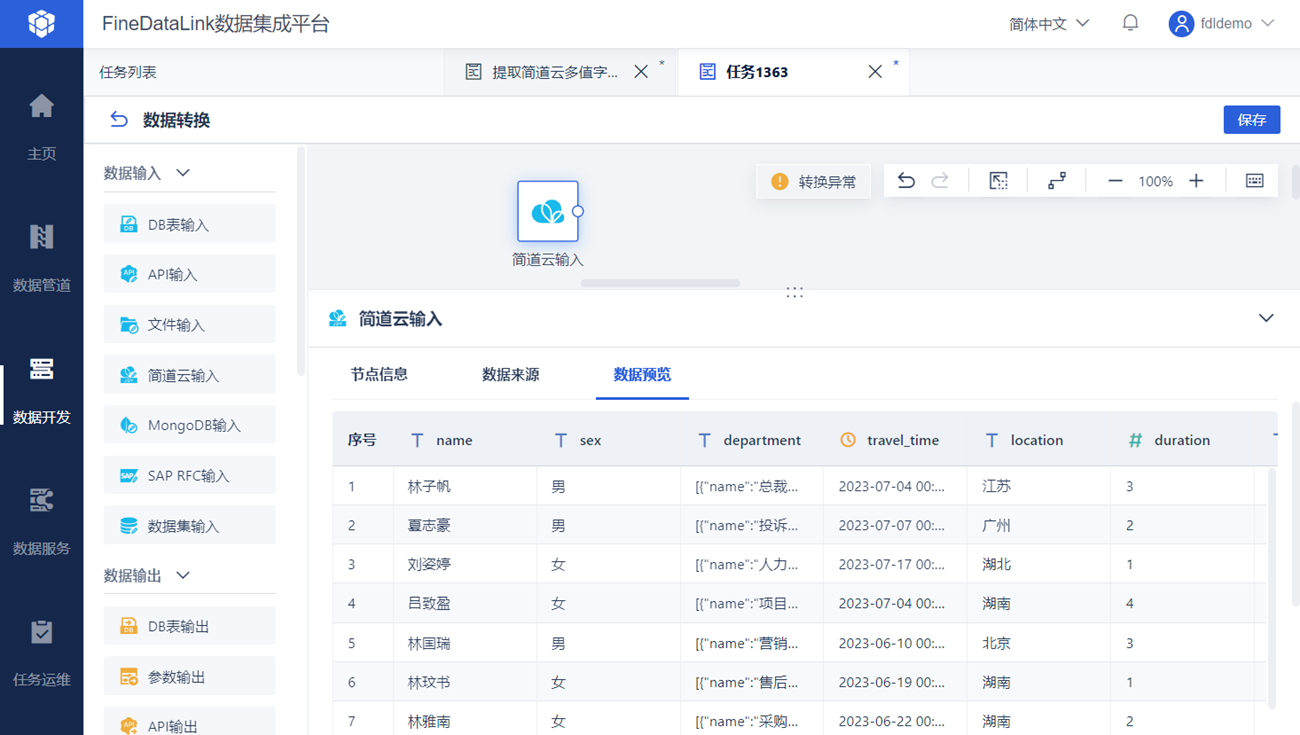Click the 保存 button
Screen dimensions: 1300x735
tap(1252, 119)
